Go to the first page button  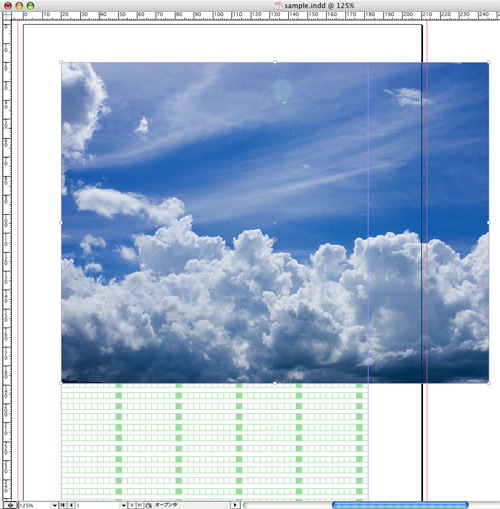[x=62, y=505]
